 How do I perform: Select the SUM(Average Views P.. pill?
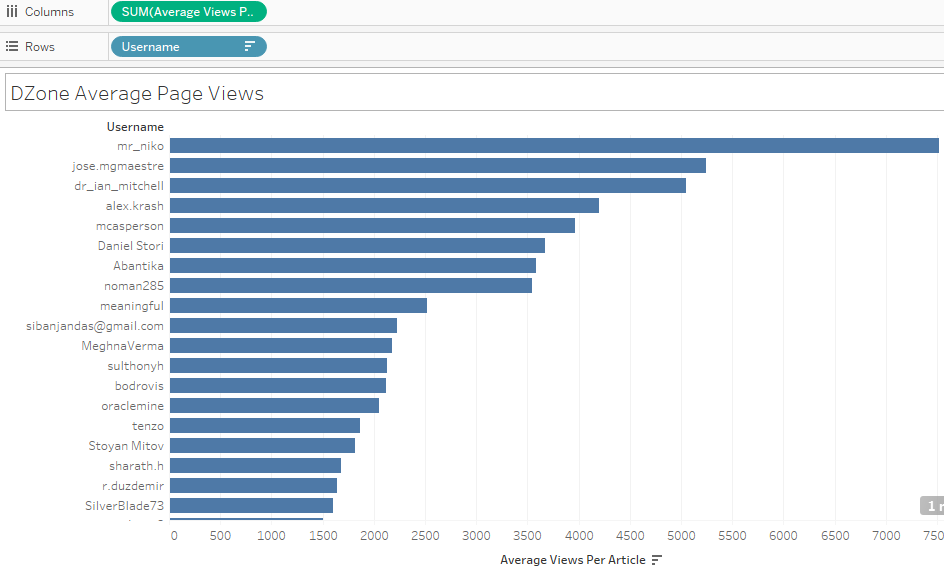188,11
